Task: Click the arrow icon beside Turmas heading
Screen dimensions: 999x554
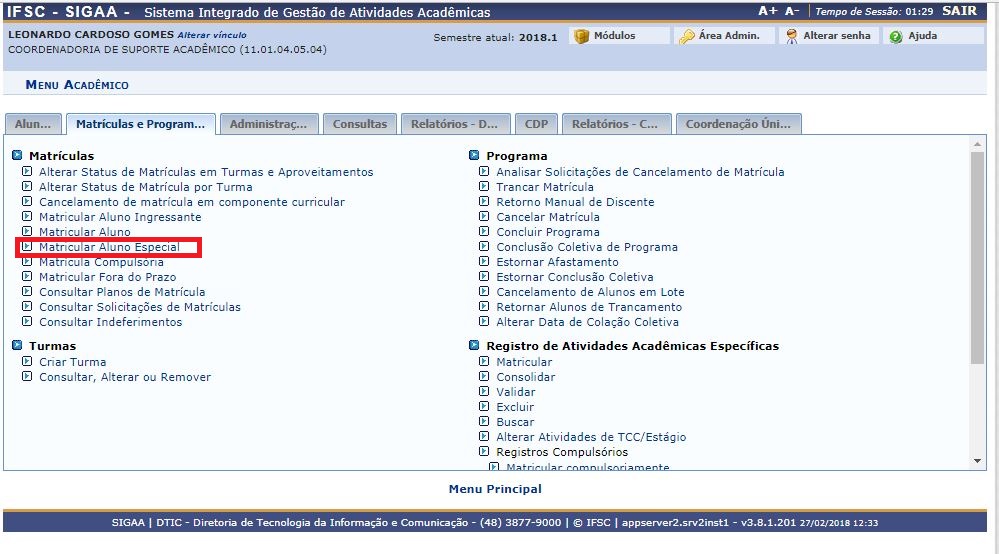Action: click(17, 346)
